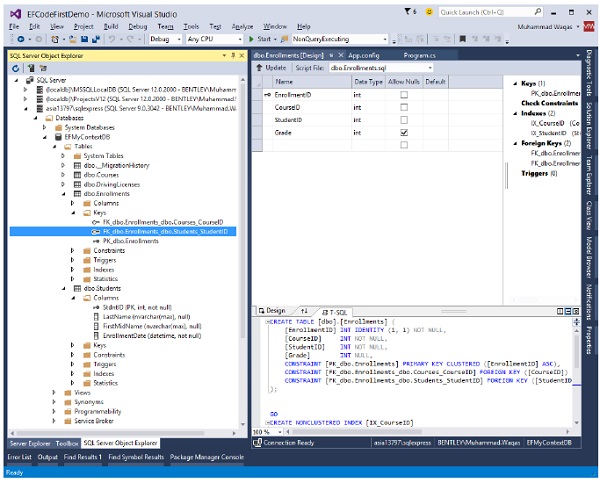The height and width of the screenshot is (483, 600).
Task: Check Allow Nulls for StudentID row
Action: tap(403, 119)
